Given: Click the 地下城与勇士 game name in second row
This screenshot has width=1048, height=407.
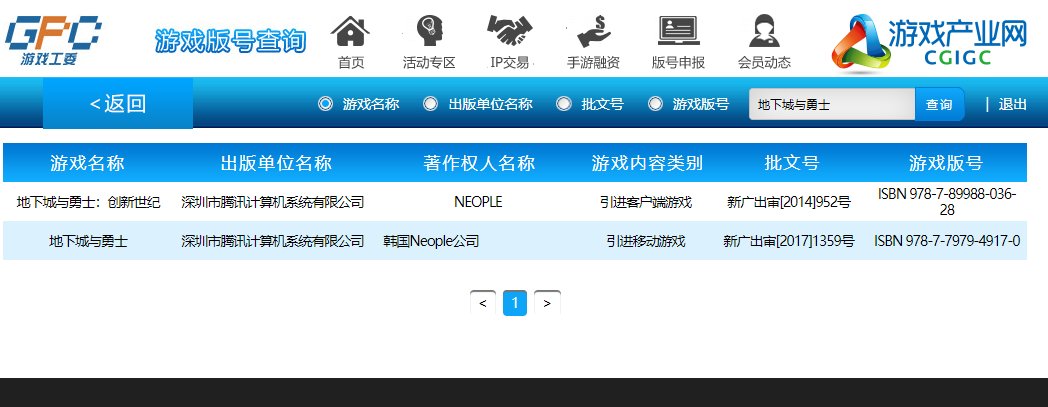Looking at the screenshot, I should [x=88, y=241].
